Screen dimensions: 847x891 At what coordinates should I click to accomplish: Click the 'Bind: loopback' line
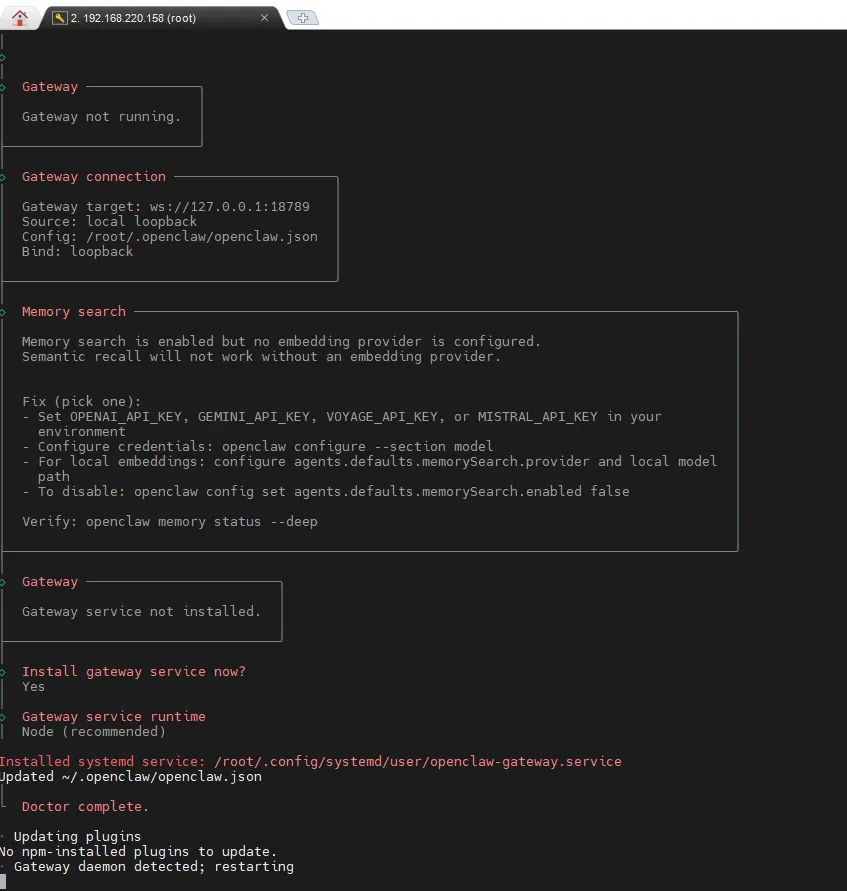click(77, 251)
